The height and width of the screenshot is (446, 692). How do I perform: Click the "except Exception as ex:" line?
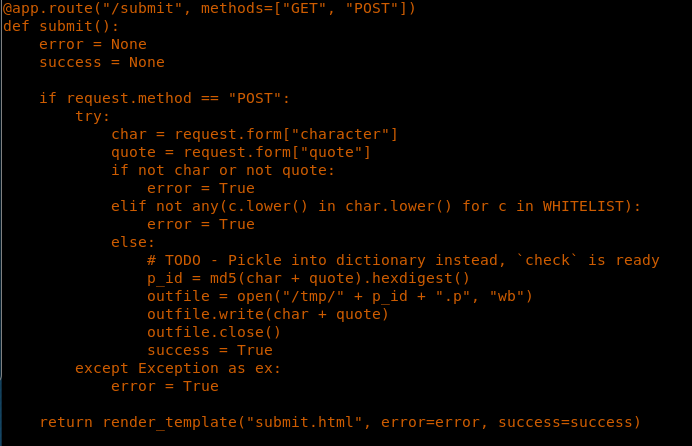coord(177,368)
